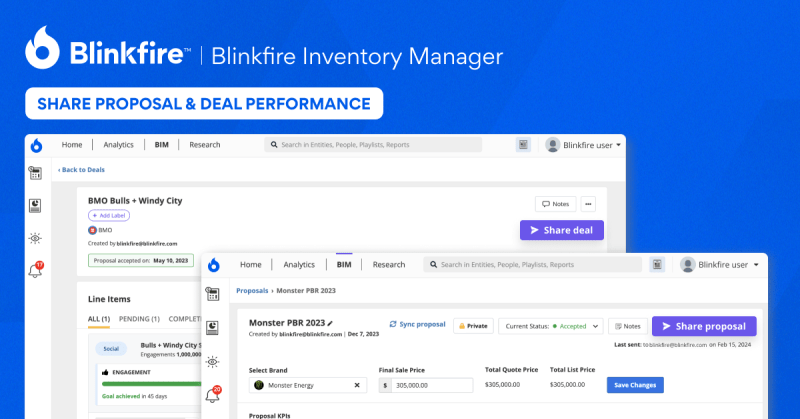This screenshot has height=419, width=800.
Task: Click Save Changes on the proposal
Action: [635, 385]
